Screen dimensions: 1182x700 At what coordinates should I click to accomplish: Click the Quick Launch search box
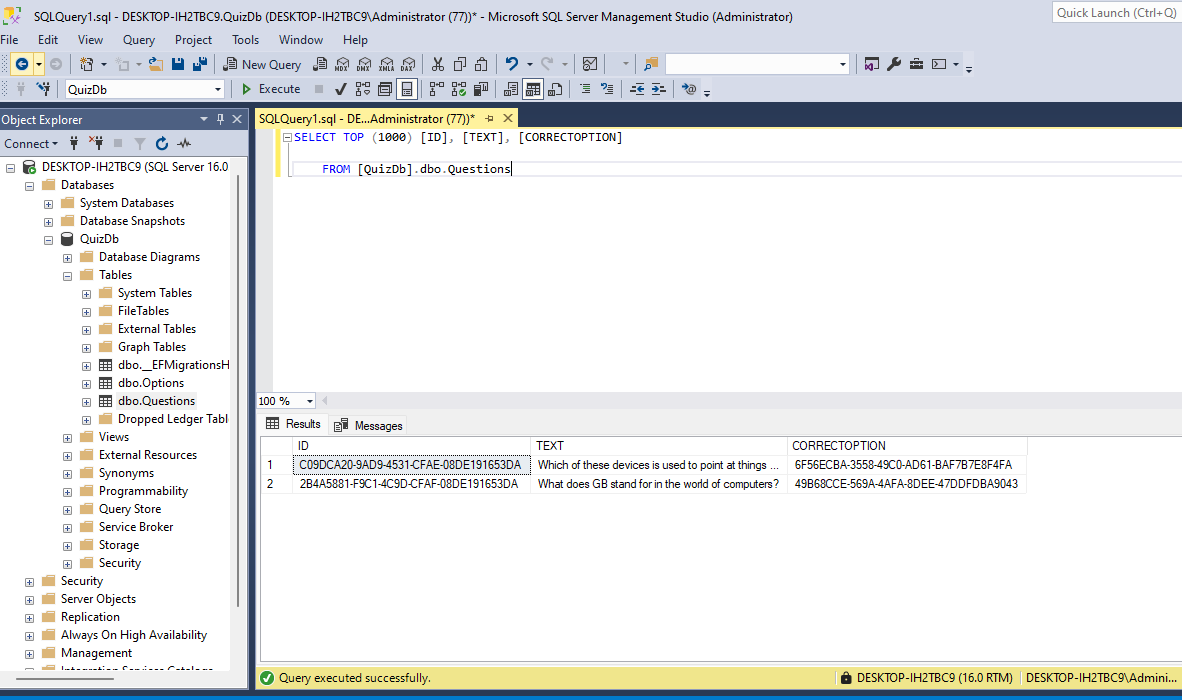tap(1116, 12)
